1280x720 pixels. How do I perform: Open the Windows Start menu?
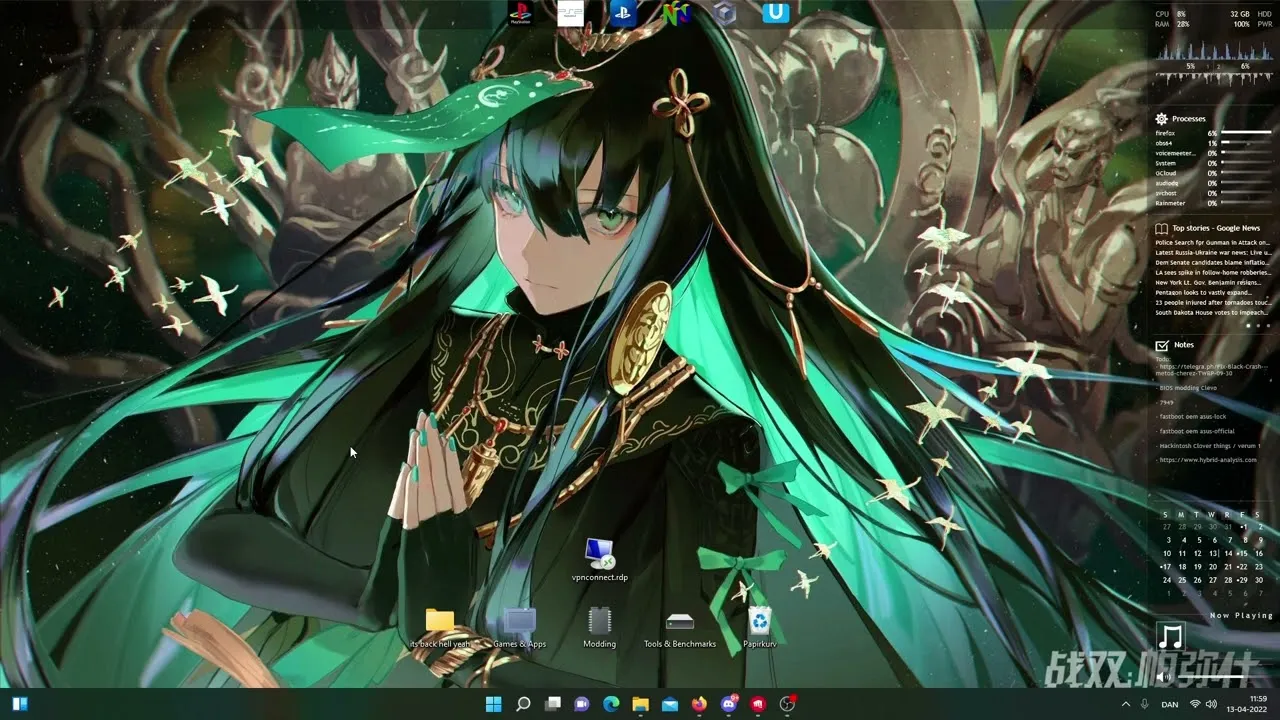click(x=494, y=704)
